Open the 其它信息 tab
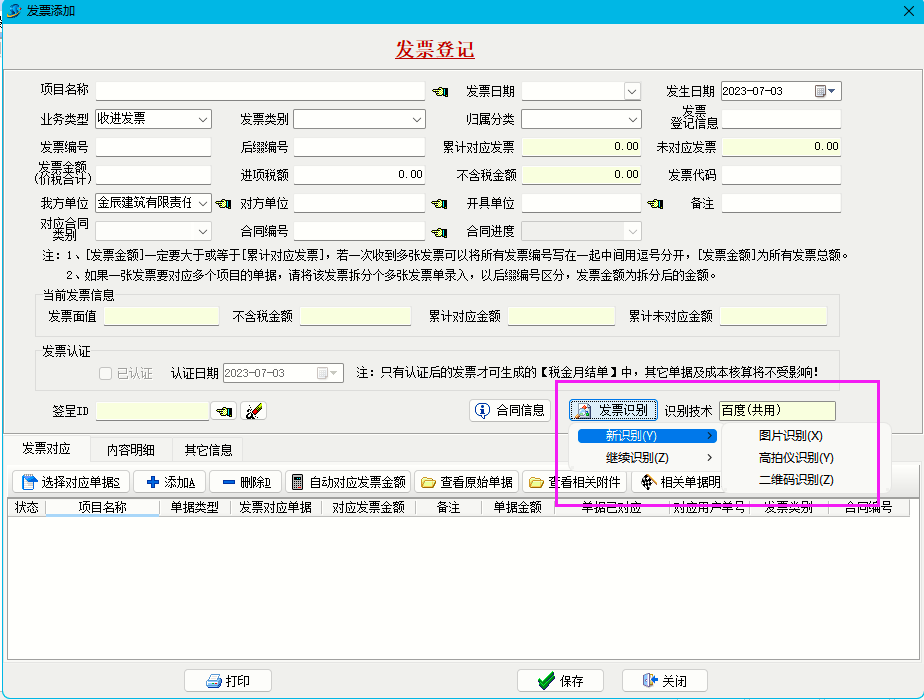Viewport: 924px width, 700px height. click(208, 450)
